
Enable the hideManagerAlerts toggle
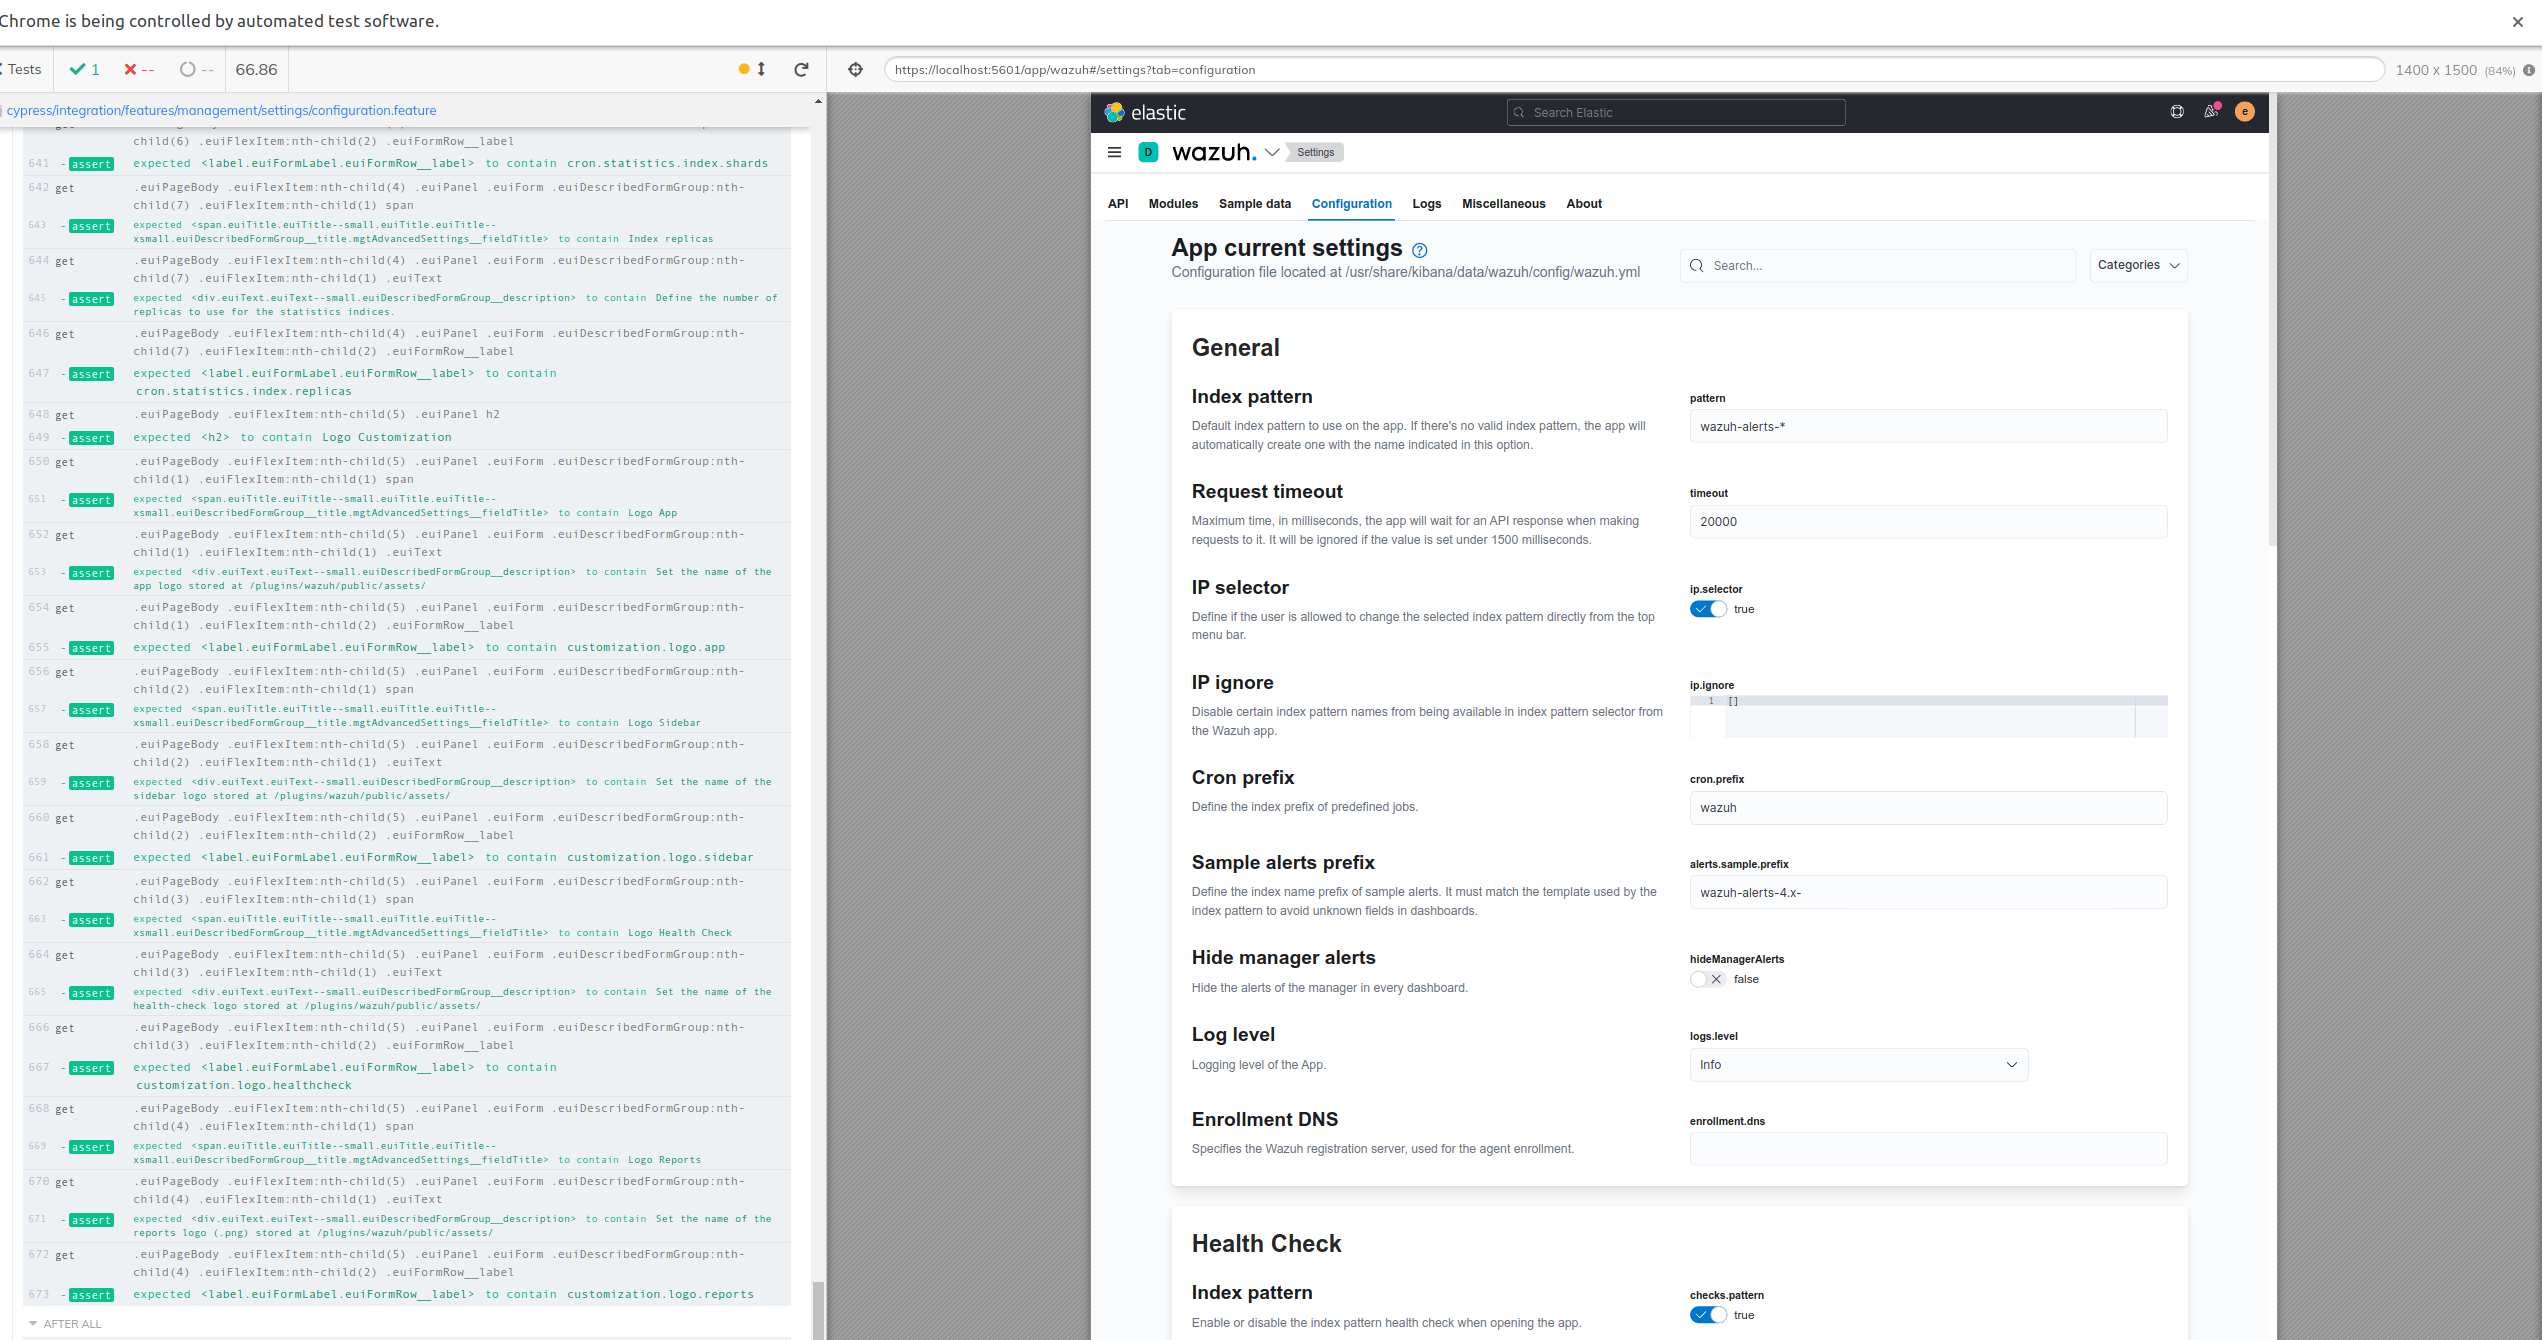[x=1707, y=979]
